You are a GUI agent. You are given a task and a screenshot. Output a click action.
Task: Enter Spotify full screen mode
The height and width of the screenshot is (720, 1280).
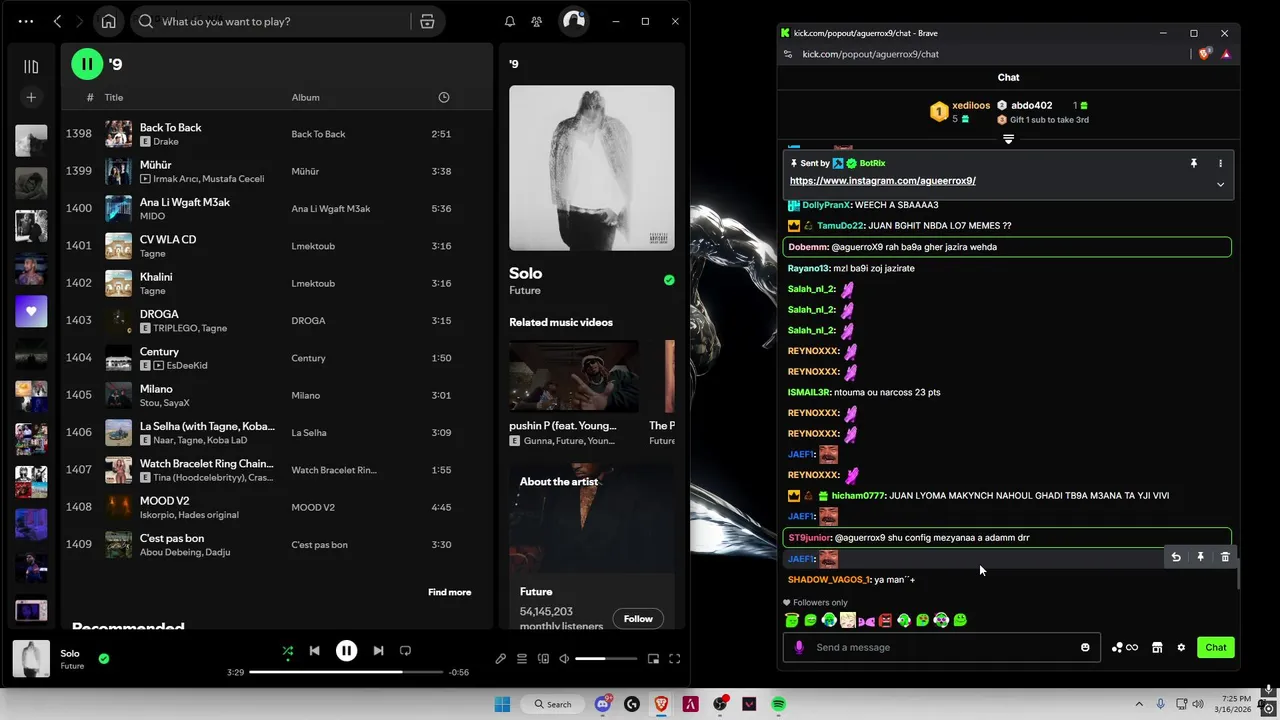pos(674,659)
